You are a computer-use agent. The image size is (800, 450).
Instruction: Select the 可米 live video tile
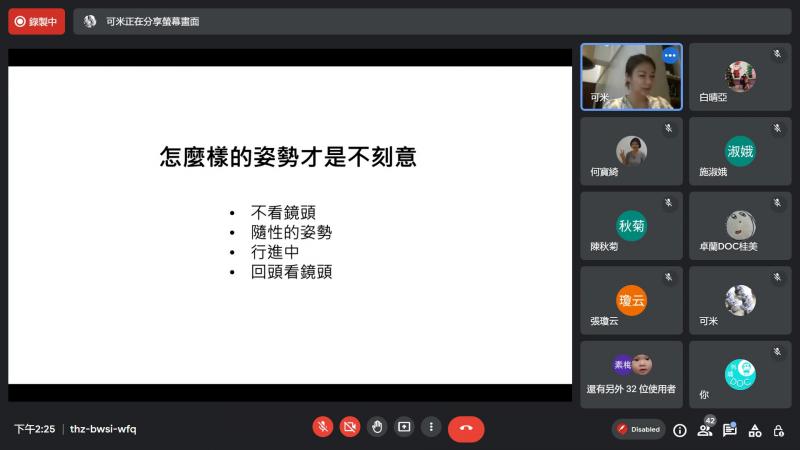[x=632, y=77]
